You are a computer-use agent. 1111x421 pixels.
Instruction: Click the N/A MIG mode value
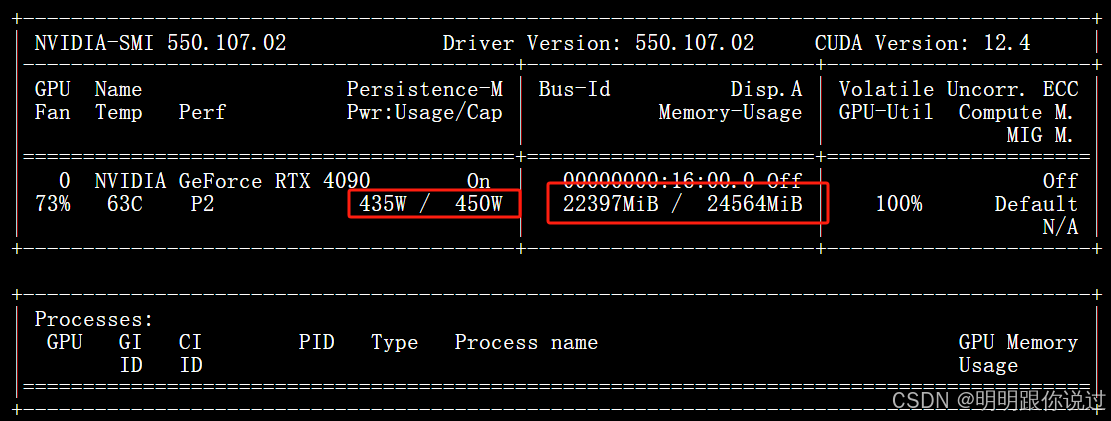[x=1060, y=227]
